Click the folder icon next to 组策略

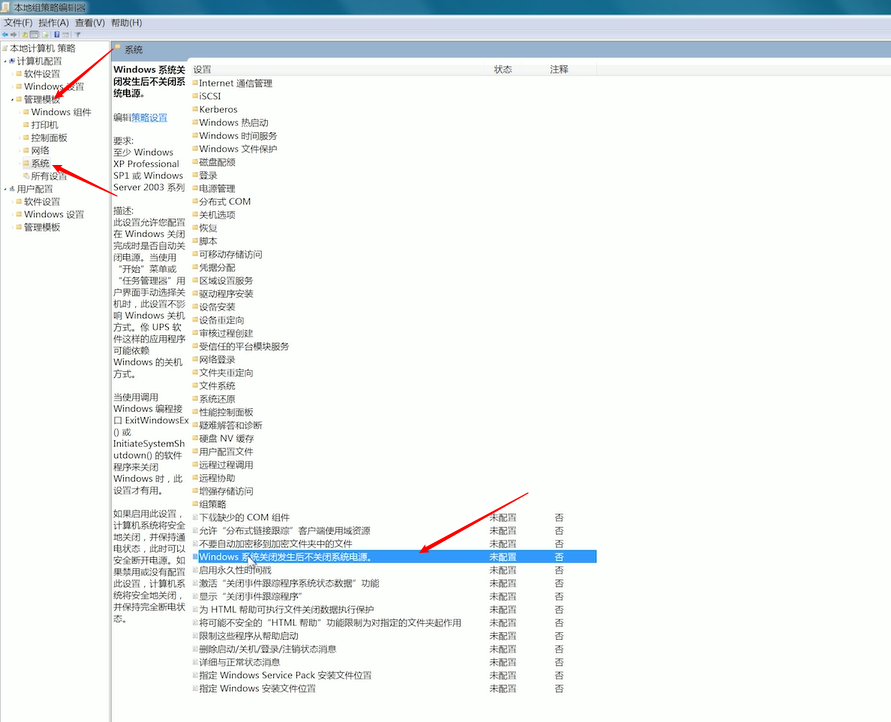tap(195, 504)
